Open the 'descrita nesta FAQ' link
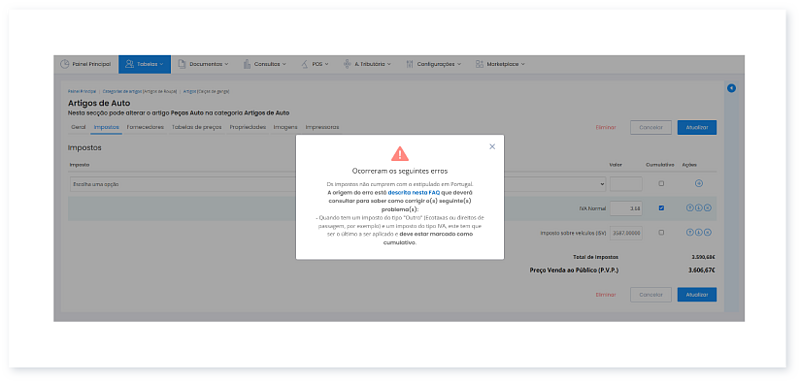Image resolution: width=800 pixels, height=381 pixels. point(413,193)
